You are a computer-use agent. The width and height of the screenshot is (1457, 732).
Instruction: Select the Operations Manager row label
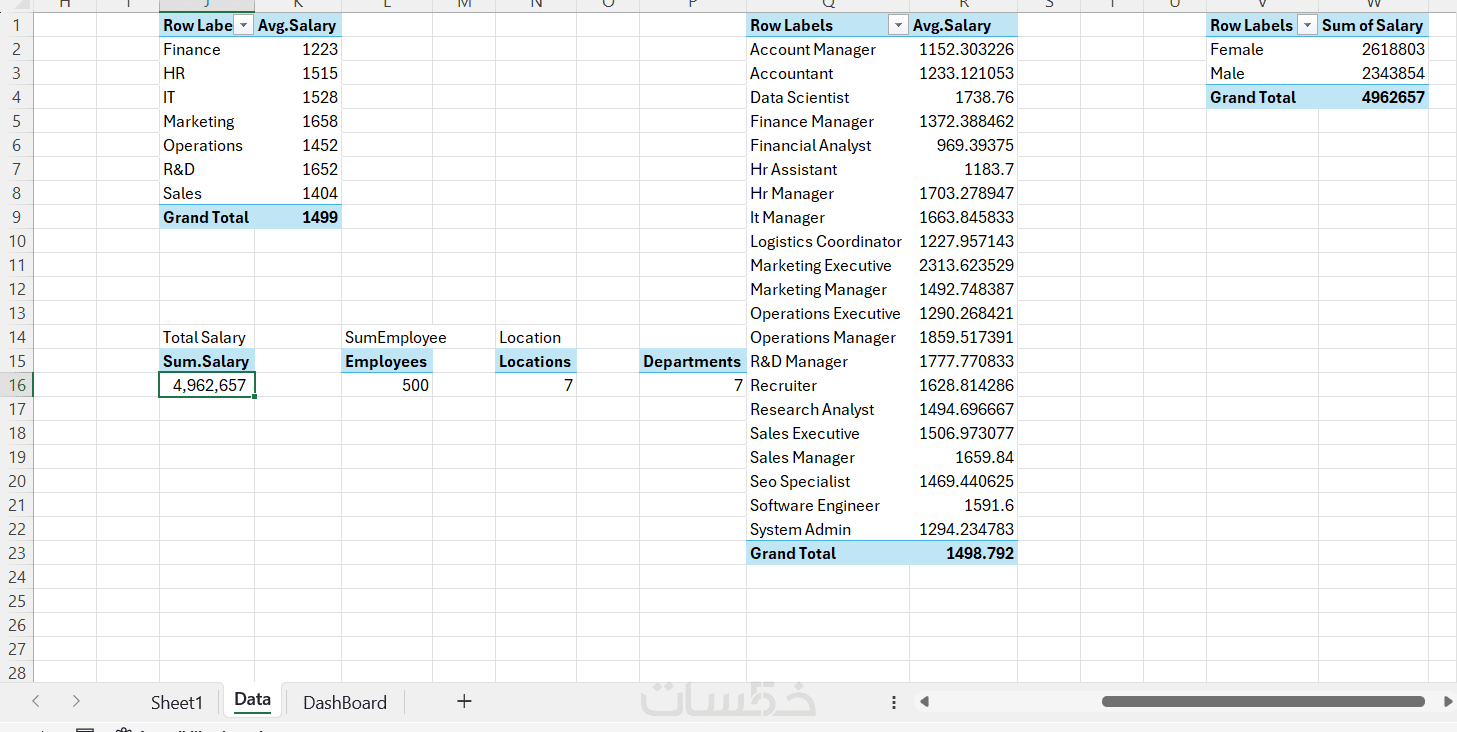click(x=828, y=337)
